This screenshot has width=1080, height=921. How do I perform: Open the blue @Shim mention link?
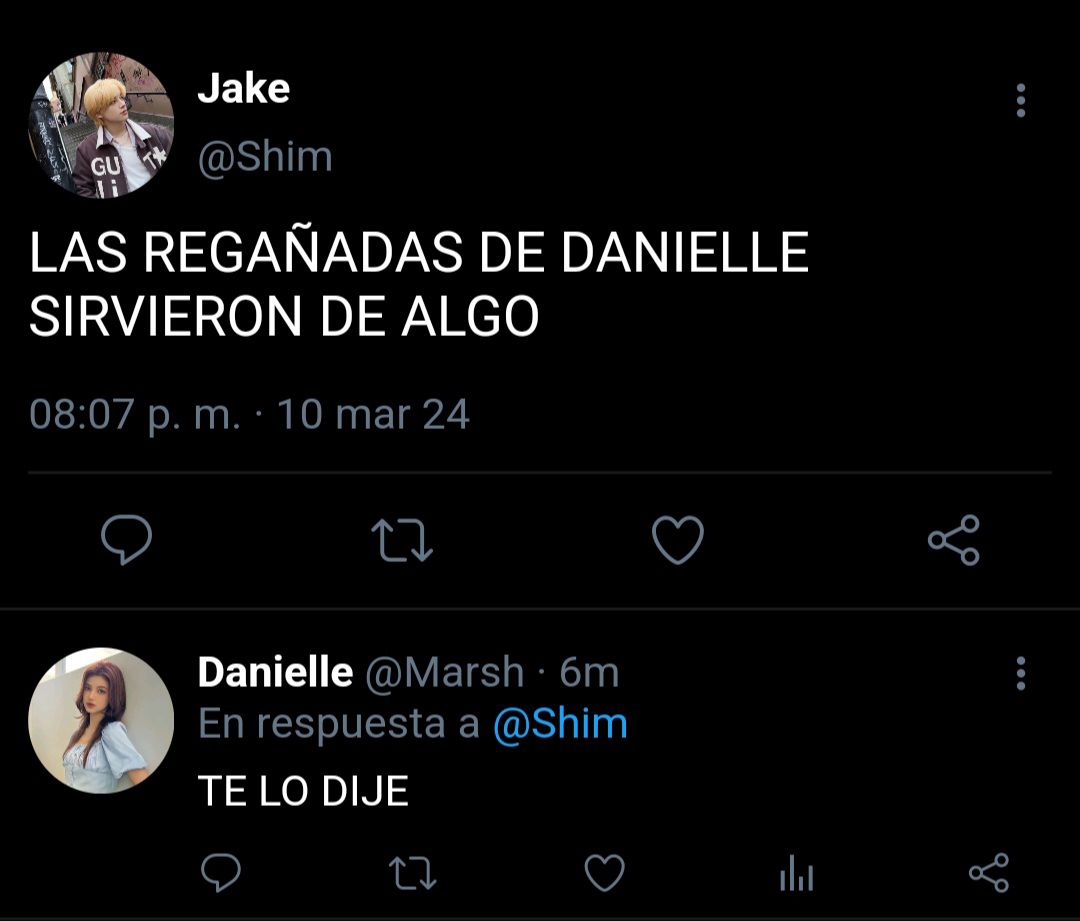561,724
